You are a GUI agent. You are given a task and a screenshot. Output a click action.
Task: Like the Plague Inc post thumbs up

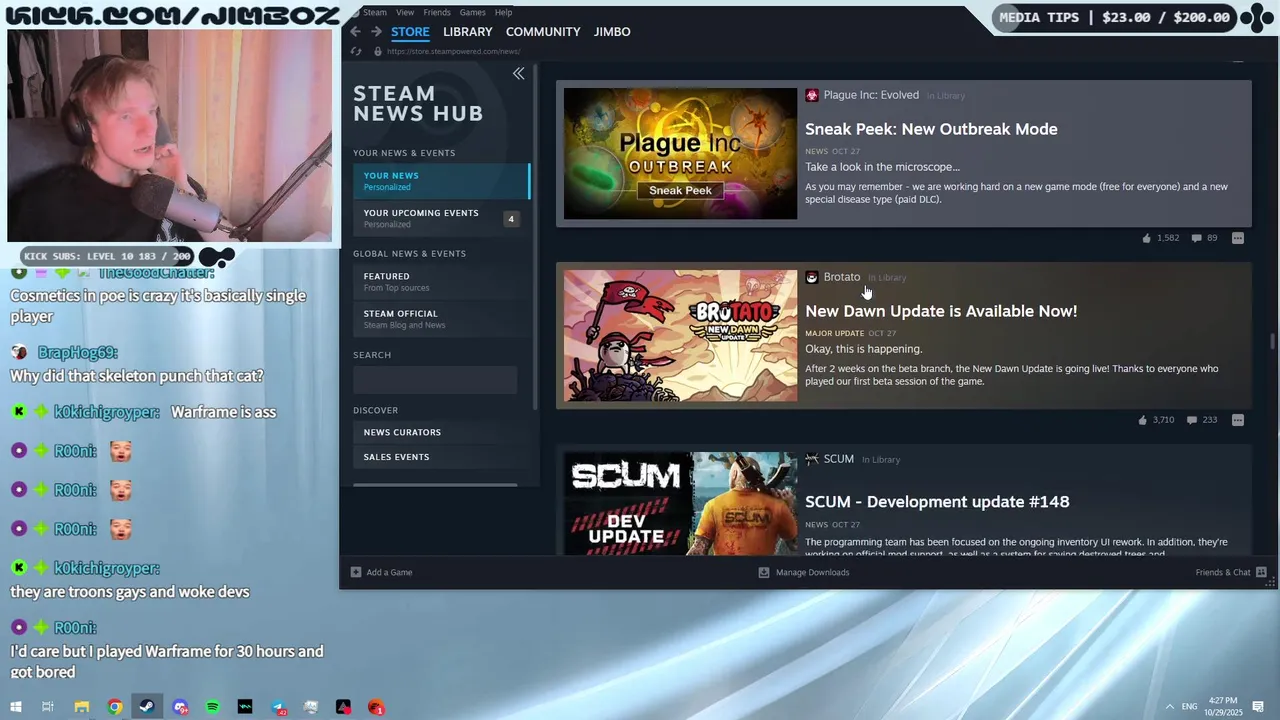coord(1146,238)
